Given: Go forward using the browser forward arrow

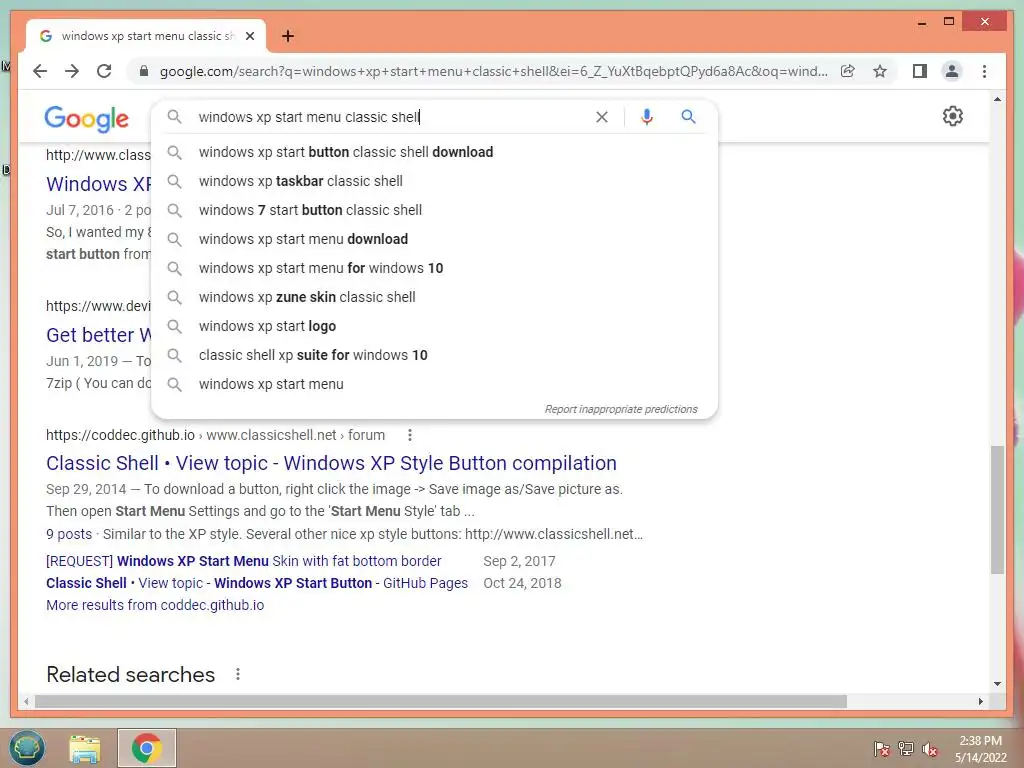Looking at the screenshot, I should (72, 71).
